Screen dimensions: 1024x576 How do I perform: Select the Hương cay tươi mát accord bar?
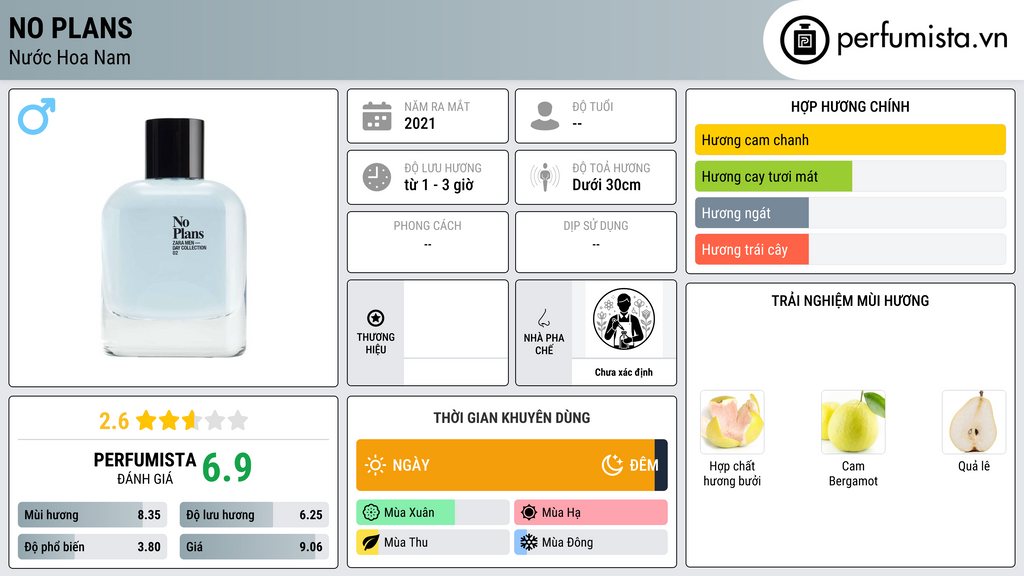pyautogui.click(x=850, y=176)
